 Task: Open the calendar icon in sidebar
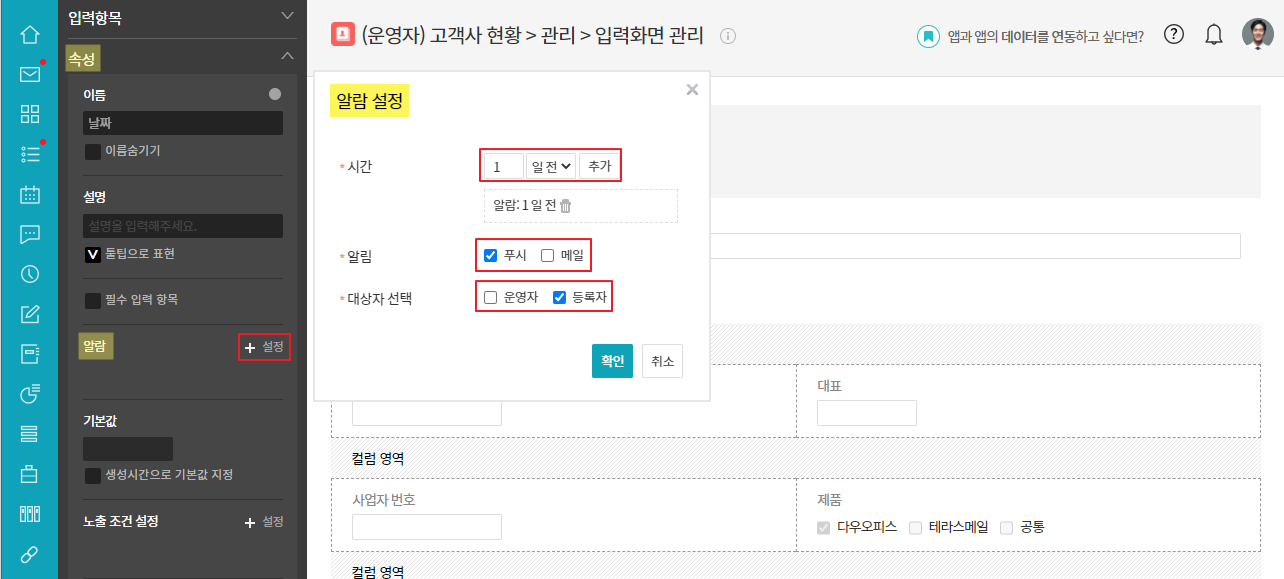click(x=30, y=194)
